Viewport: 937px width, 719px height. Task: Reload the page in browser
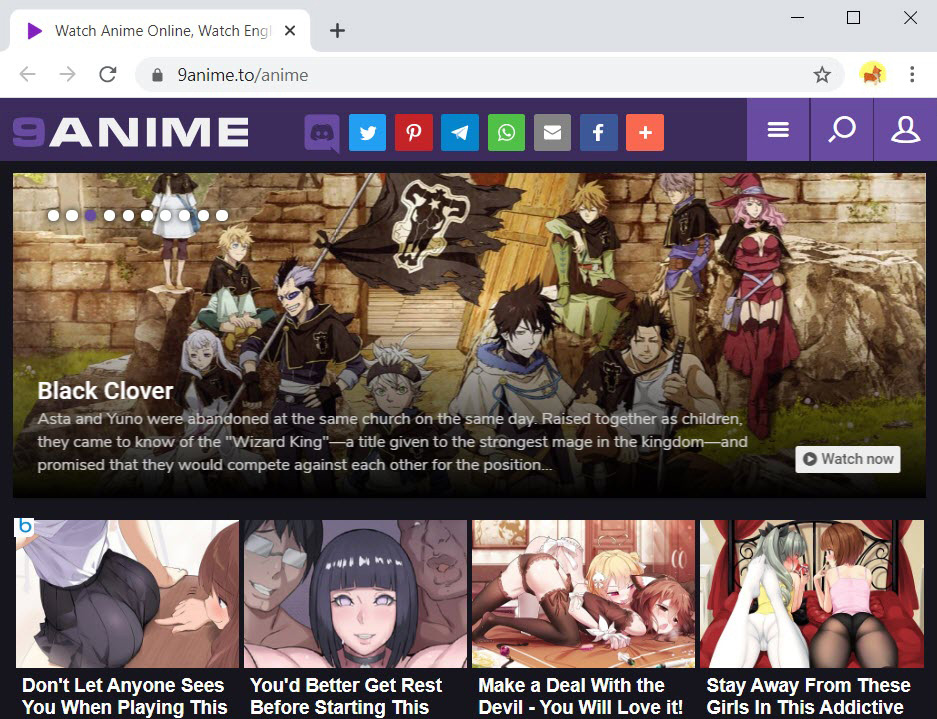pos(108,74)
